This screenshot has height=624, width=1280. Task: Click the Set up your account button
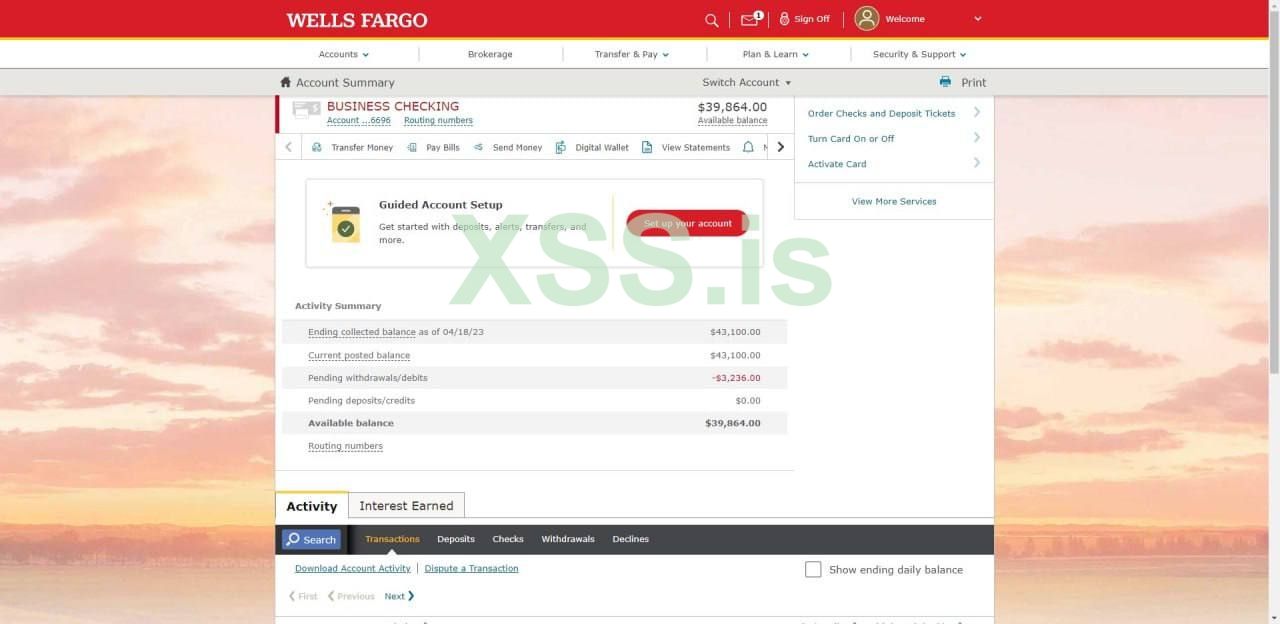click(x=687, y=223)
